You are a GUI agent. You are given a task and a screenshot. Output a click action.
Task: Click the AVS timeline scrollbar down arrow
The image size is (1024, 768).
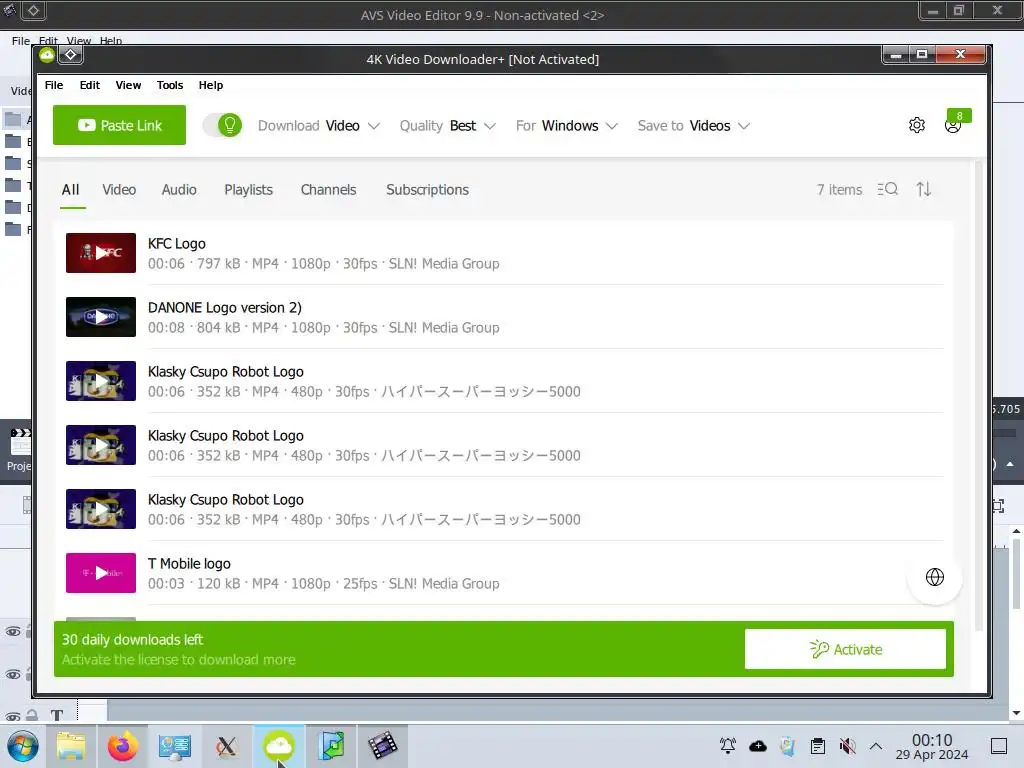pyautogui.click(x=1016, y=714)
